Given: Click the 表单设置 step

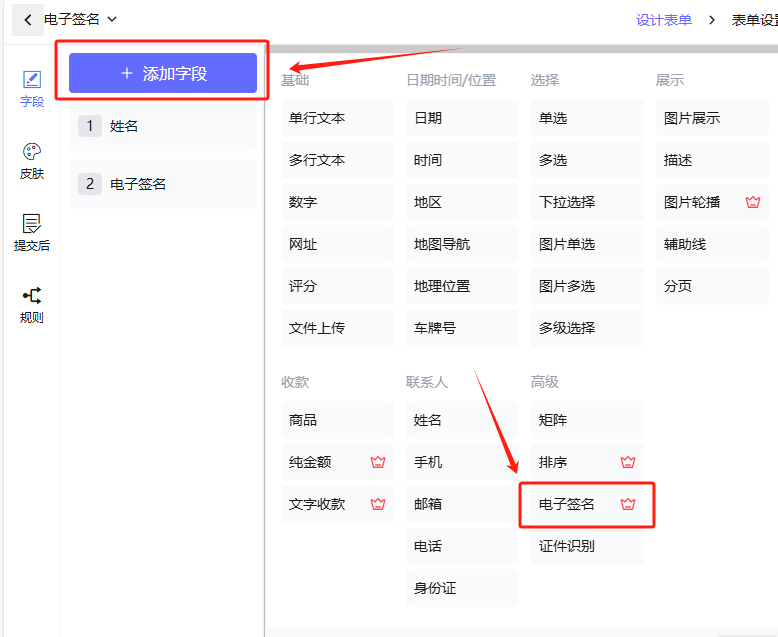Looking at the screenshot, I should coord(754,20).
